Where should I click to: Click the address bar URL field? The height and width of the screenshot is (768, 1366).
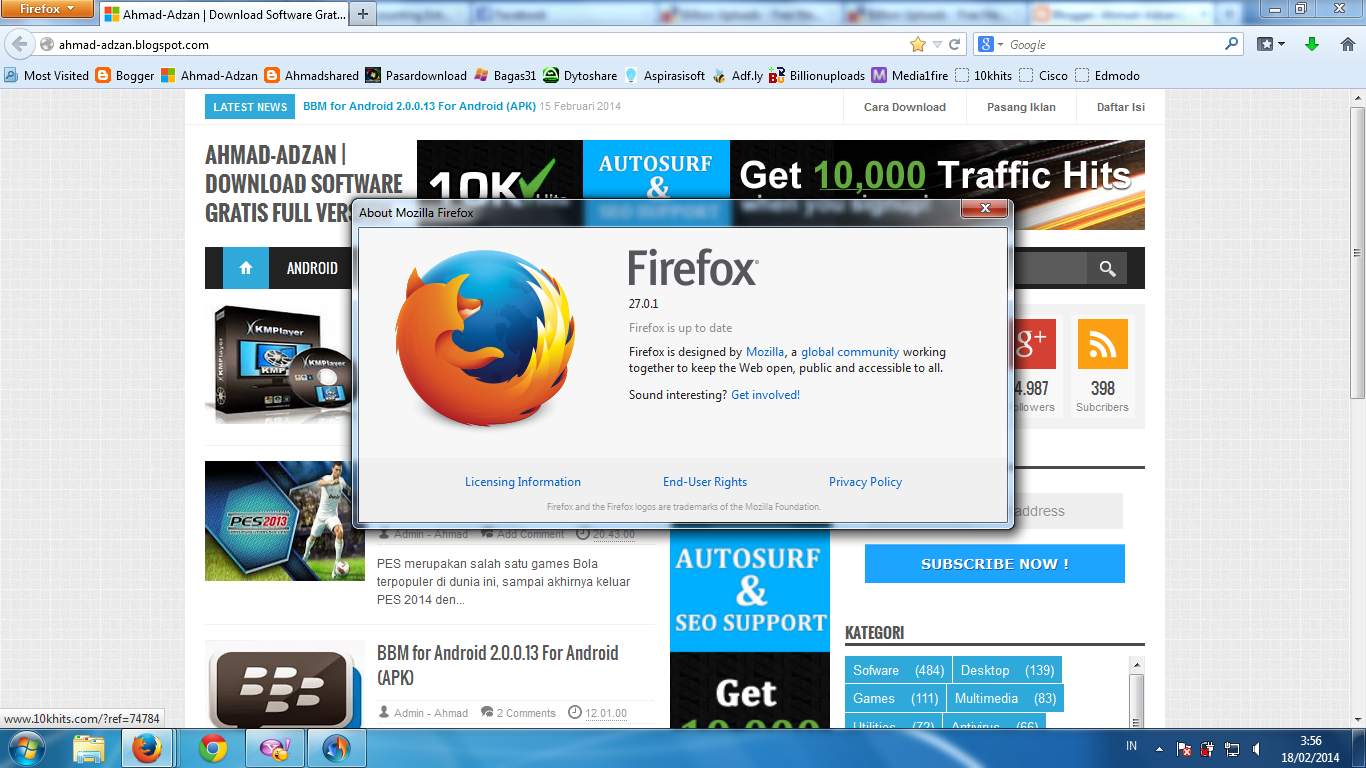coord(480,45)
